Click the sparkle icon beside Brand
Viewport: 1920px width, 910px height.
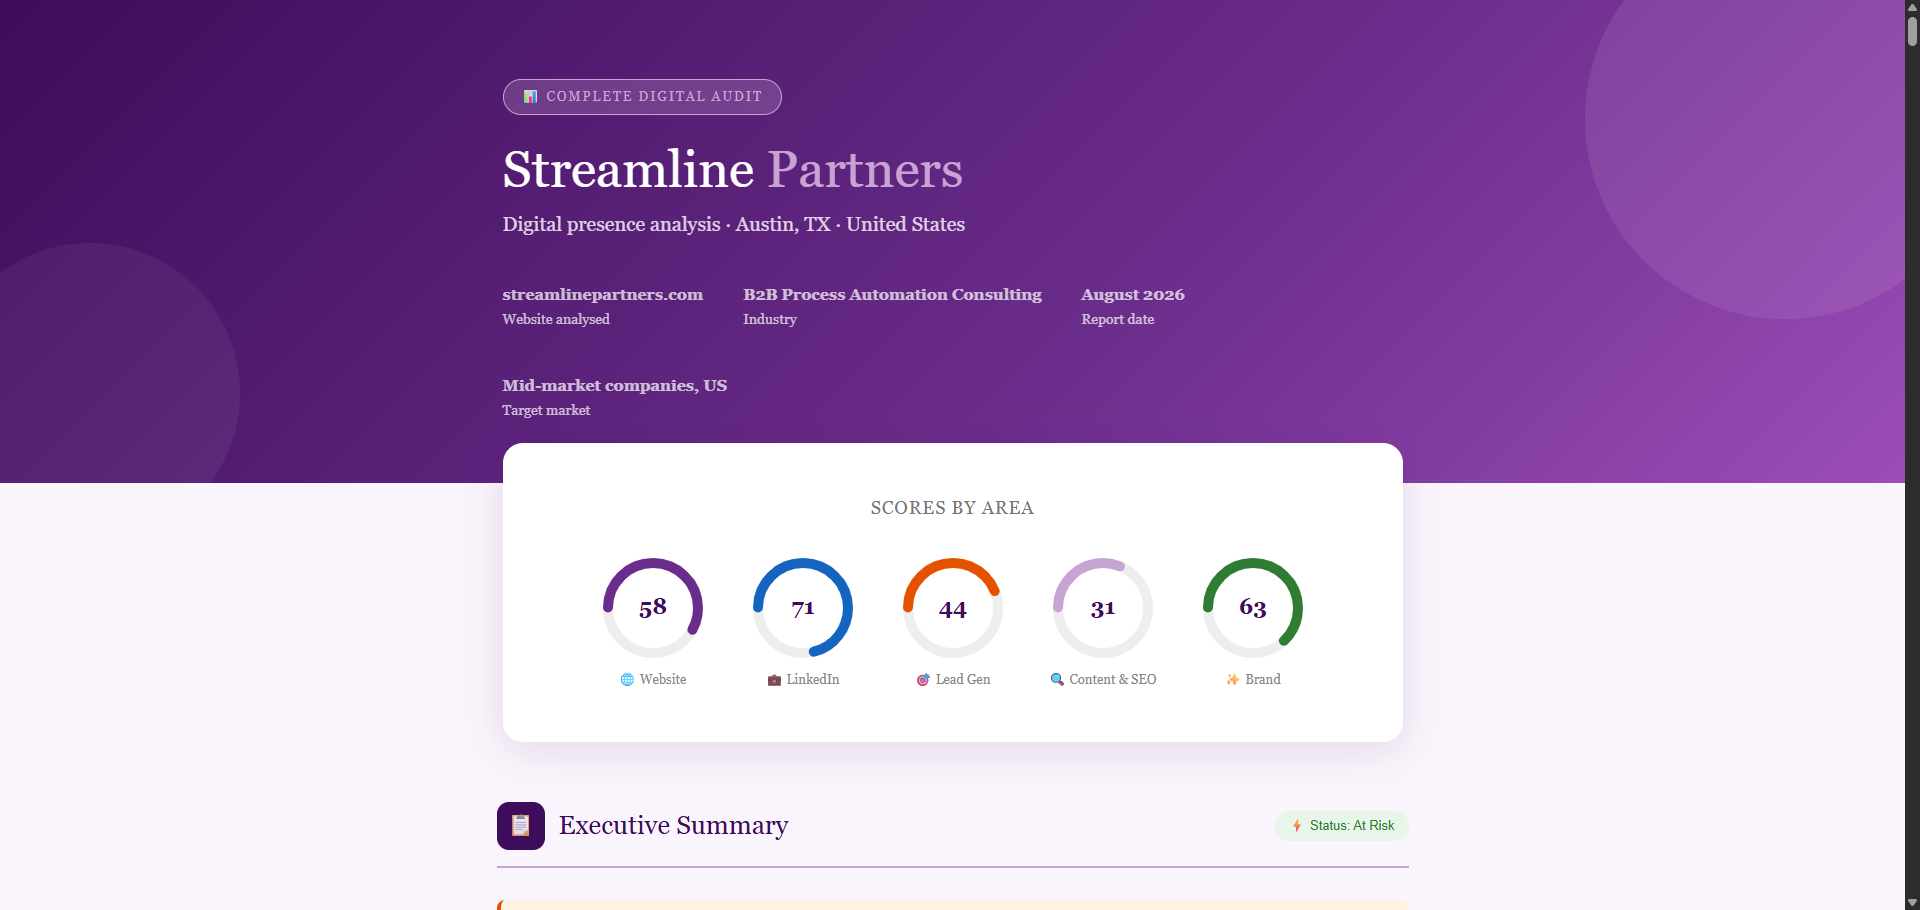coord(1233,680)
